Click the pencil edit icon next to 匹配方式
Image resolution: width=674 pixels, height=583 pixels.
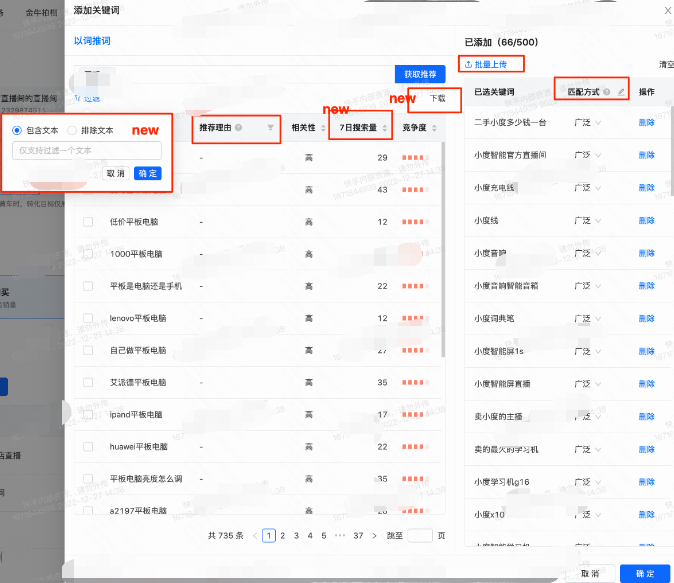621,92
